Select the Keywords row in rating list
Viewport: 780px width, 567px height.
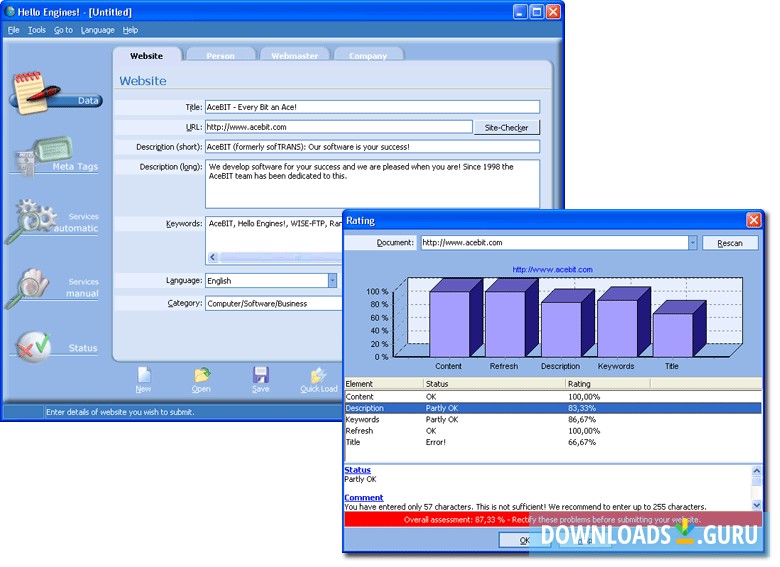553,420
